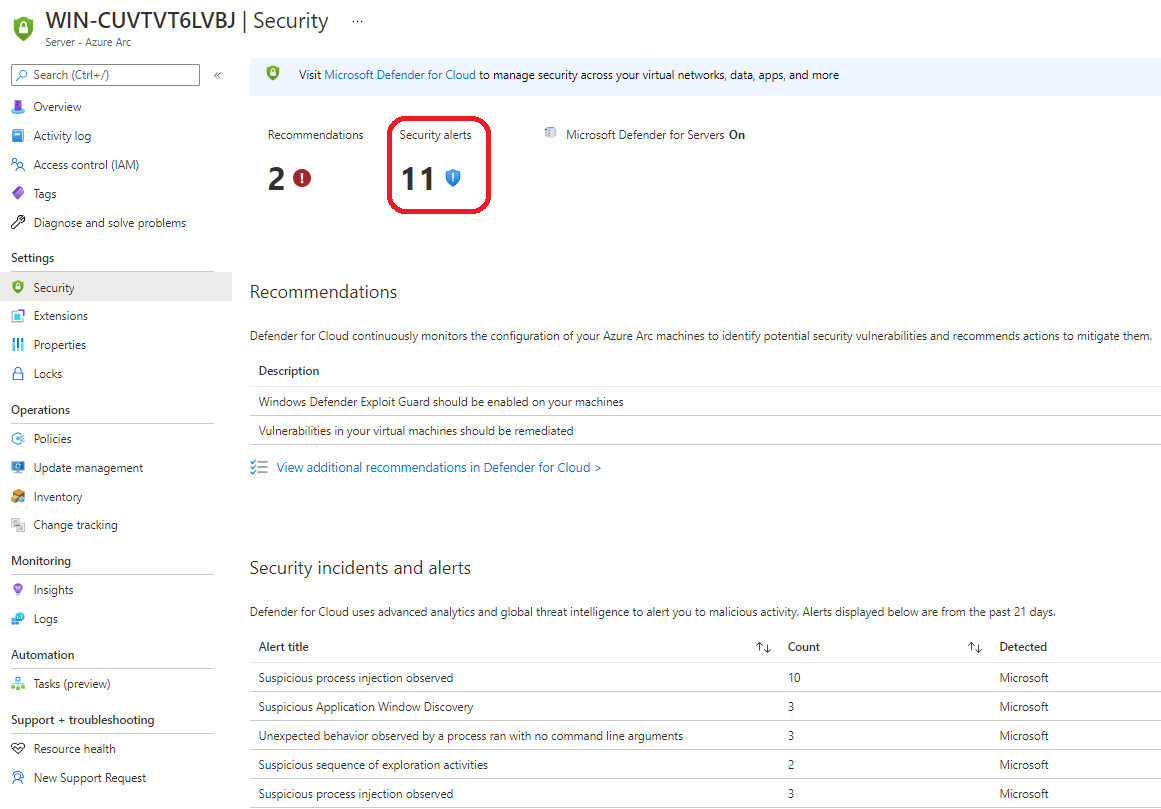The height and width of the screenshot is (809, 1161).
Task: Click the Inventory icon in Operations
Action: pyautogui.click(x=18, y=497)
